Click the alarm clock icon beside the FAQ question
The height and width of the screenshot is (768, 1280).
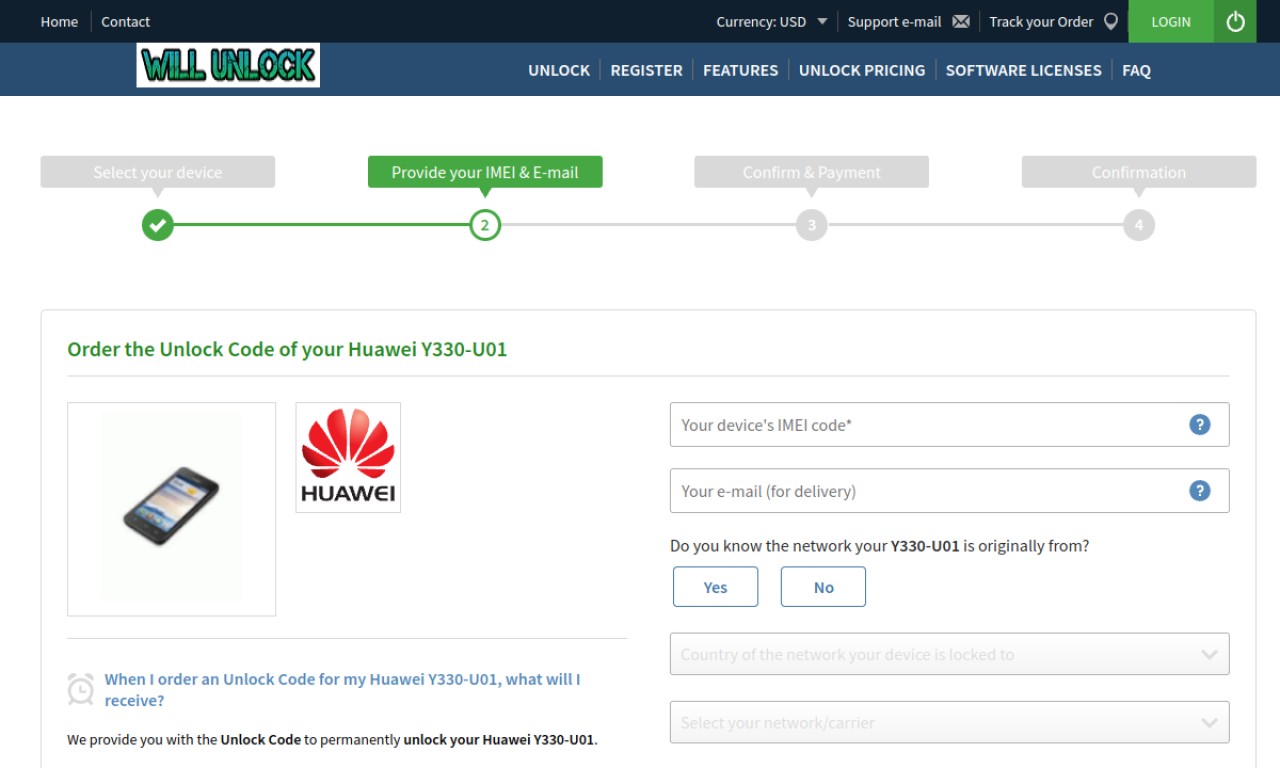coord(80,689)
